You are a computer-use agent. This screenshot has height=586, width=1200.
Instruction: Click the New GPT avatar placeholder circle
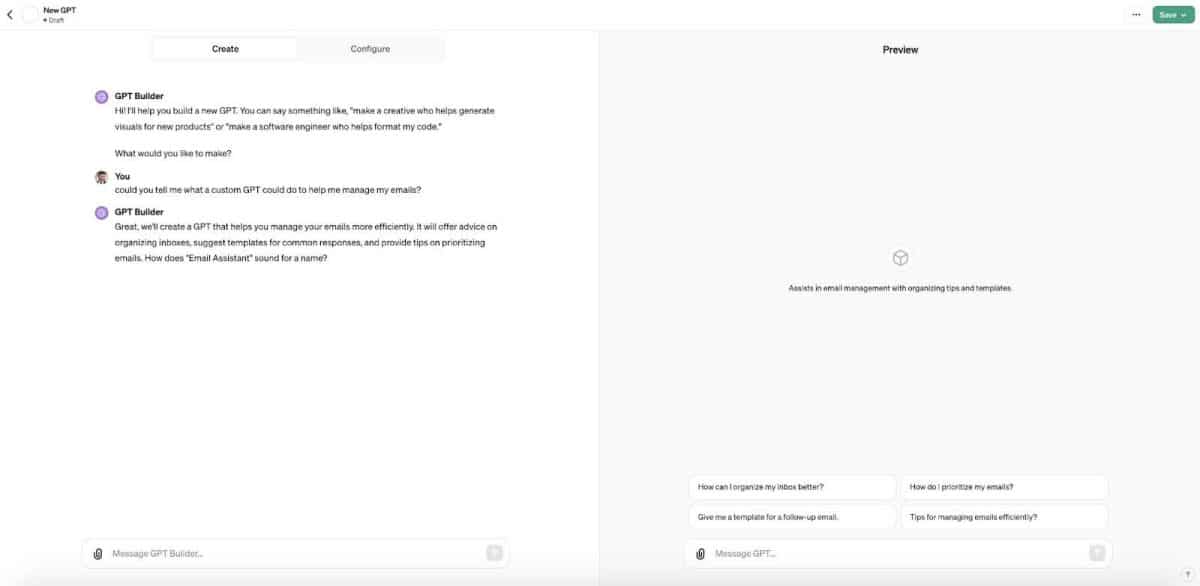click(29, 15)
